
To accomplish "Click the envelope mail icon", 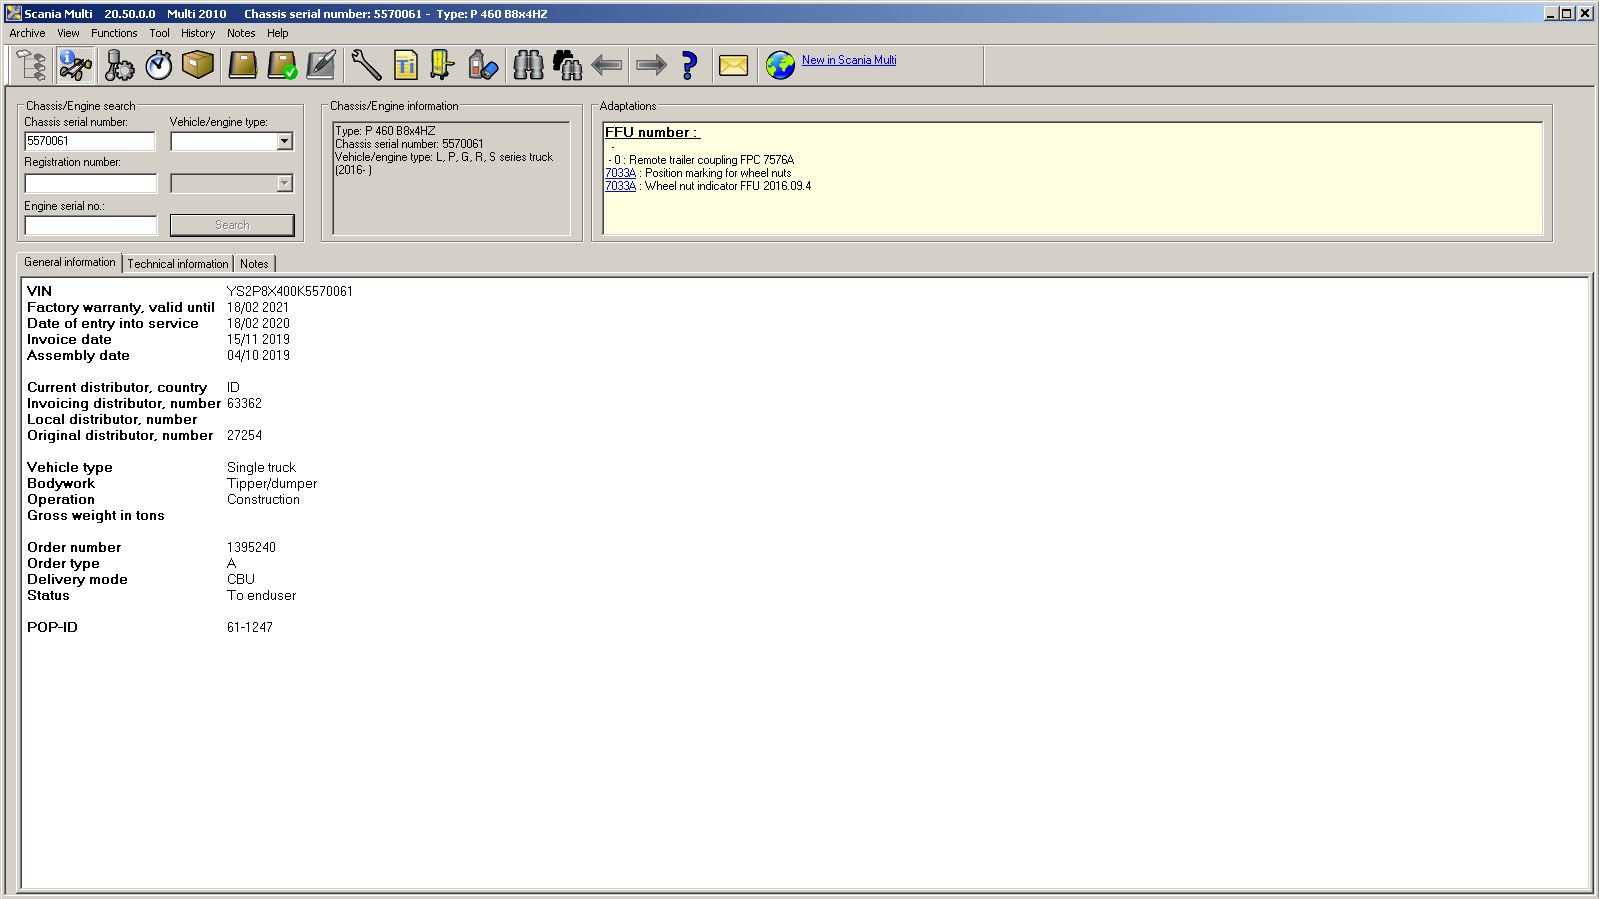I will [x=733, y=66].
